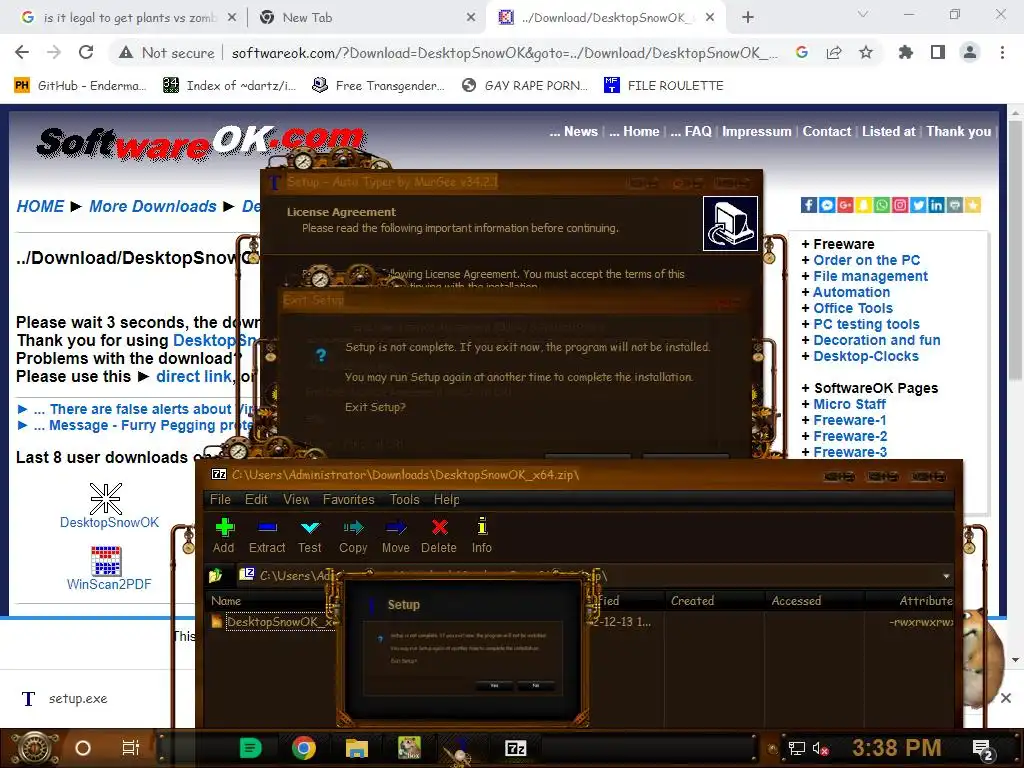This screenshot has height=768, width=1024.
Task: Open the File menu in 7-Zip
Action: coord(220,499)
